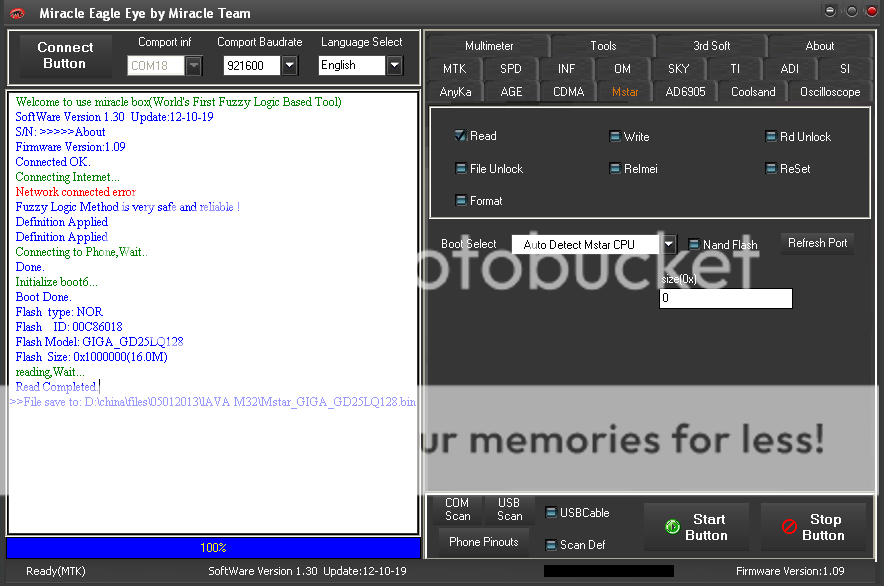Check the Rd Unlock option
Viewport: 884px width, 586px height.
[x=771, y=136]
